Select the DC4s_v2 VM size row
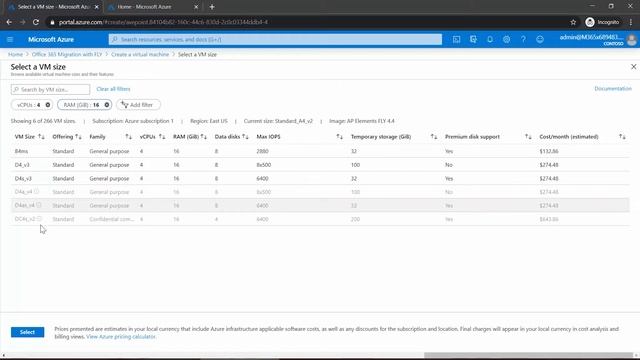The width and height of the screenshot is (640, 360). click(320, 219)
